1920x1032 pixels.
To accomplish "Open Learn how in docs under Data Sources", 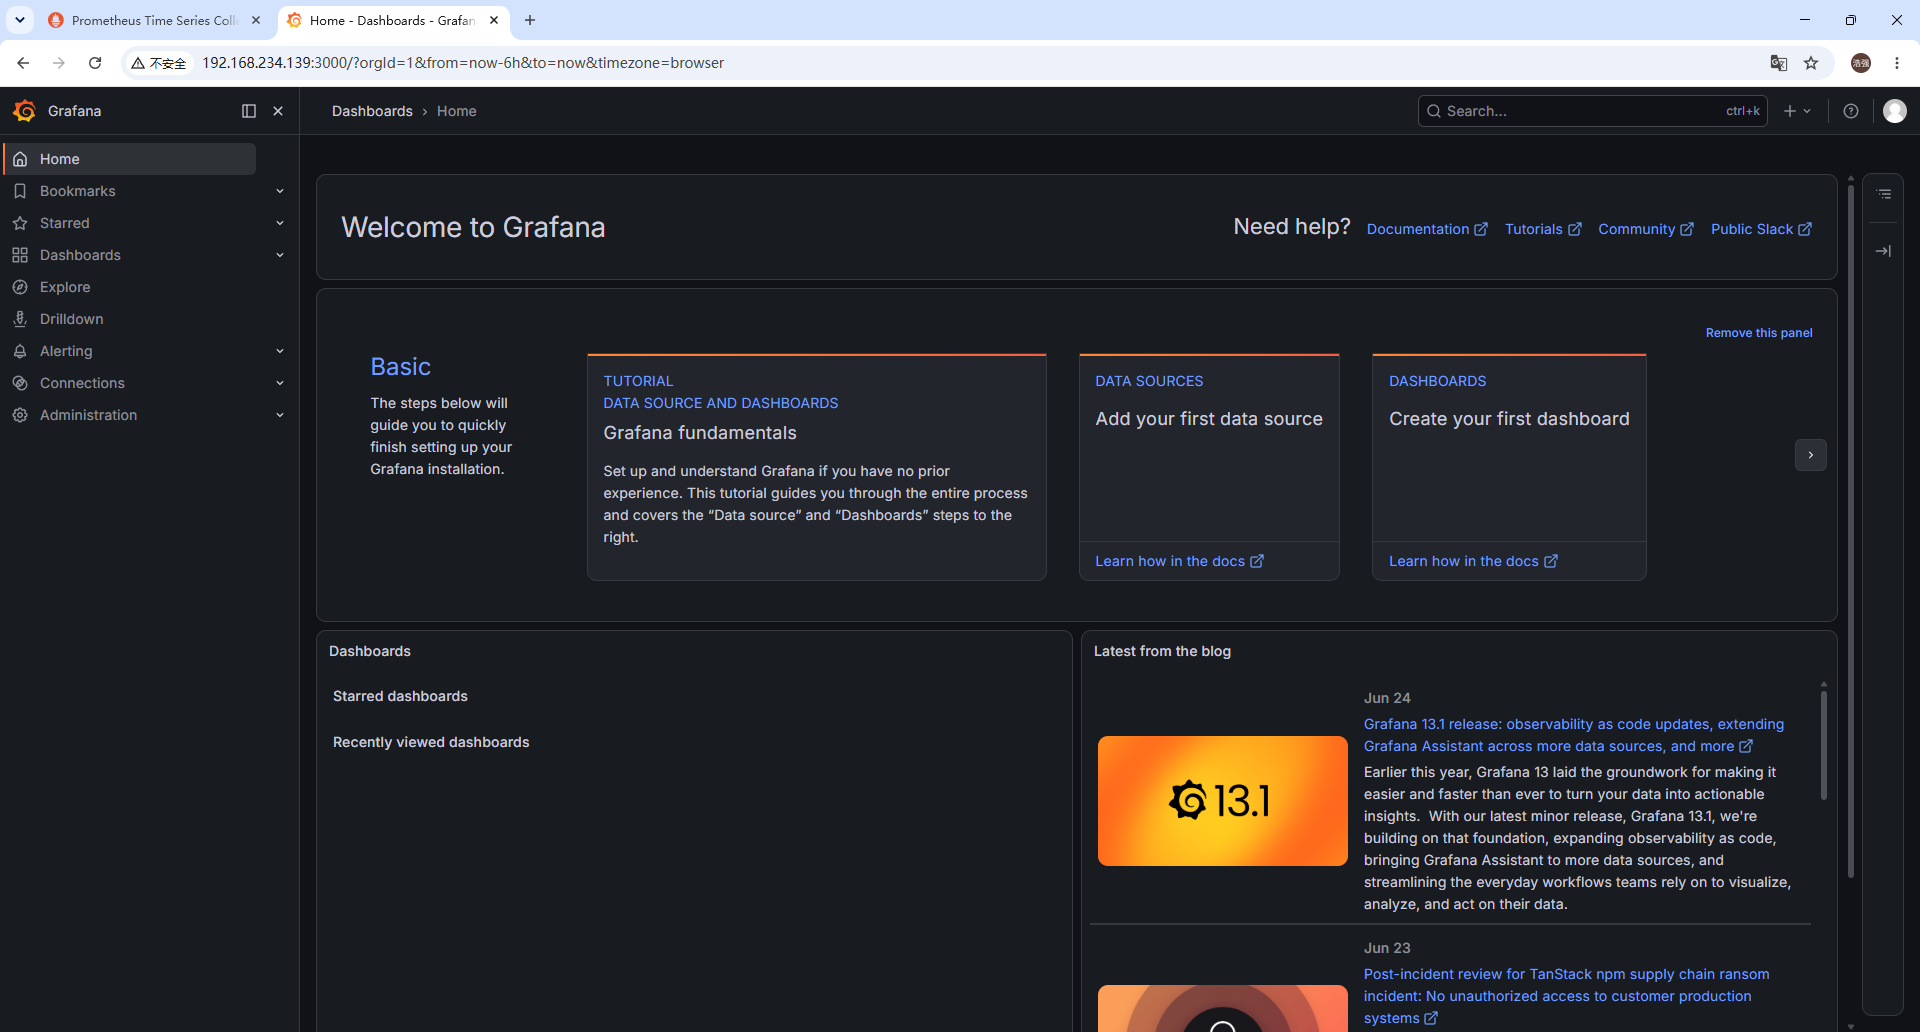I will (1179, 561).
